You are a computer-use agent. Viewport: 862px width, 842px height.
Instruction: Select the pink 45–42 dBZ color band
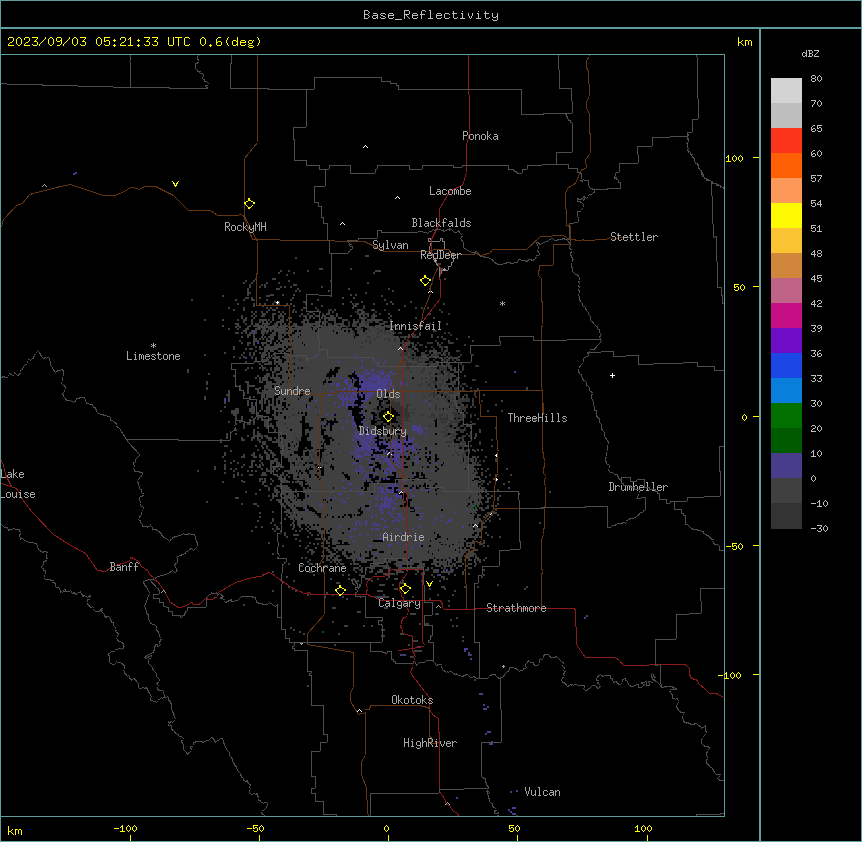[x=786, y=290]
